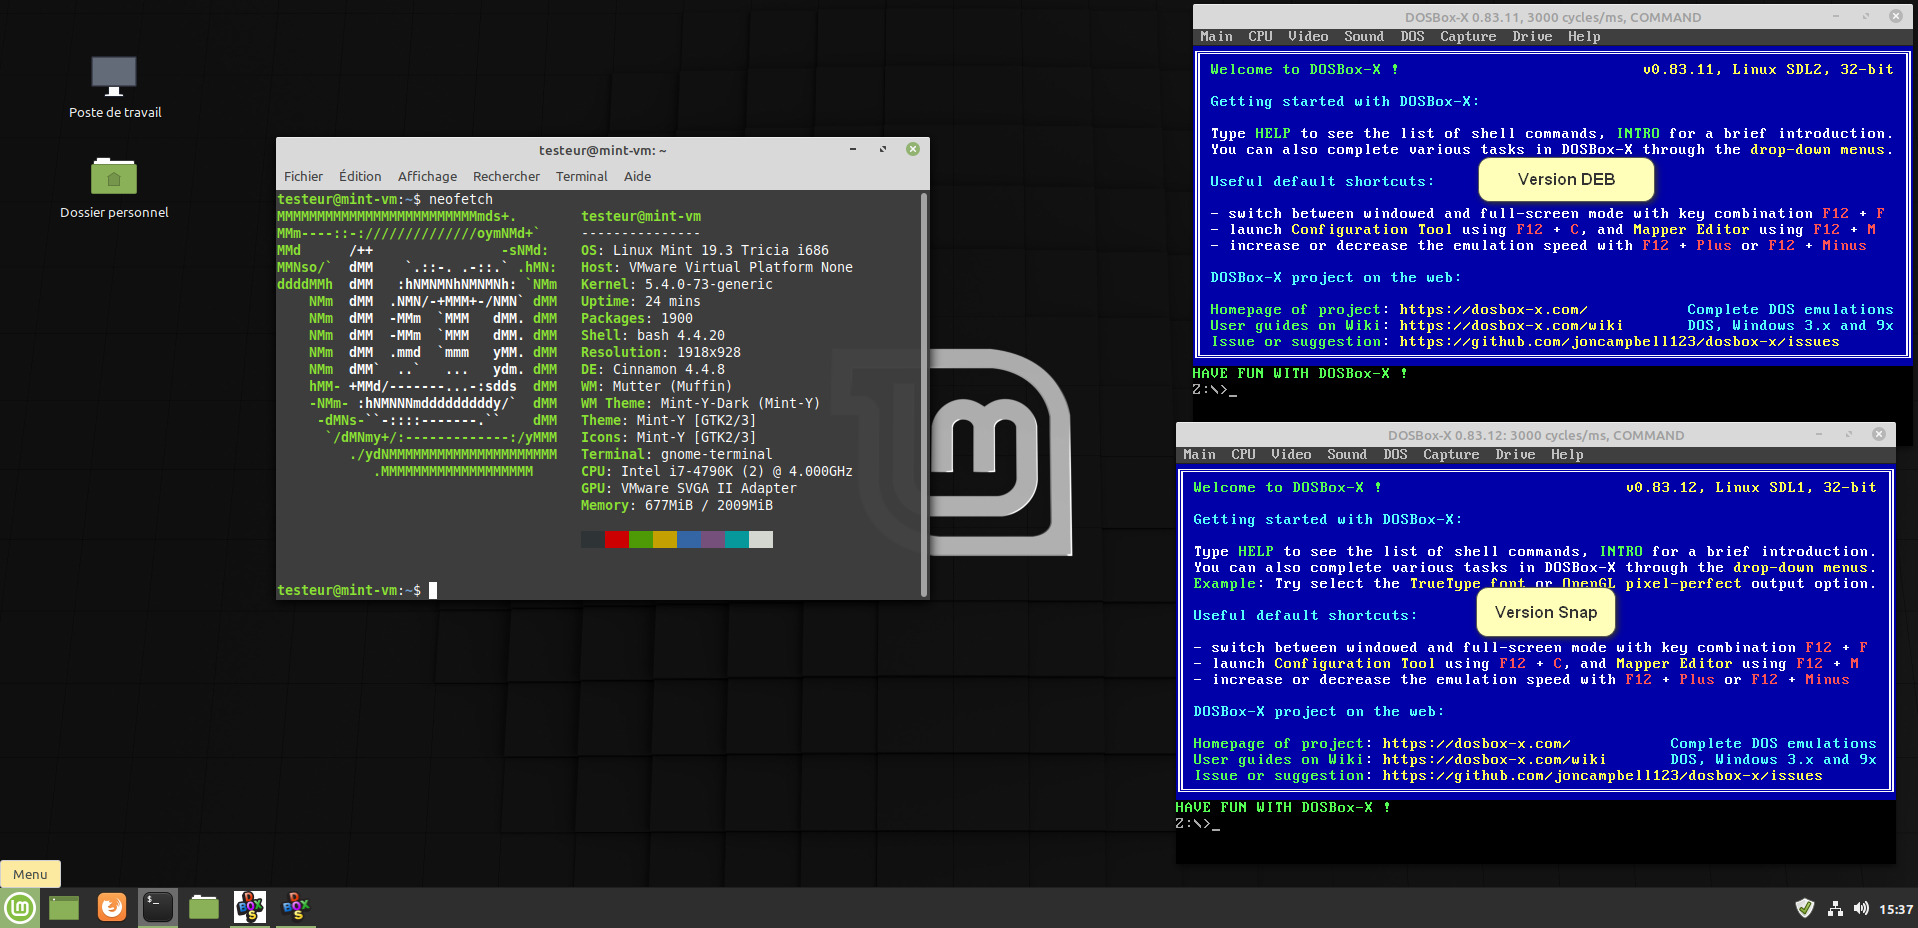The height and width of the screenshot is (928, 1918).
Task: Click the clock showing 15:37
Action: pos(1895,909)
